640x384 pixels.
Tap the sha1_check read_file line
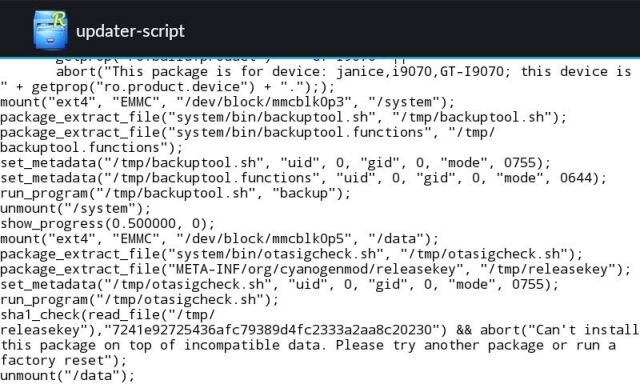pos(107,315)
